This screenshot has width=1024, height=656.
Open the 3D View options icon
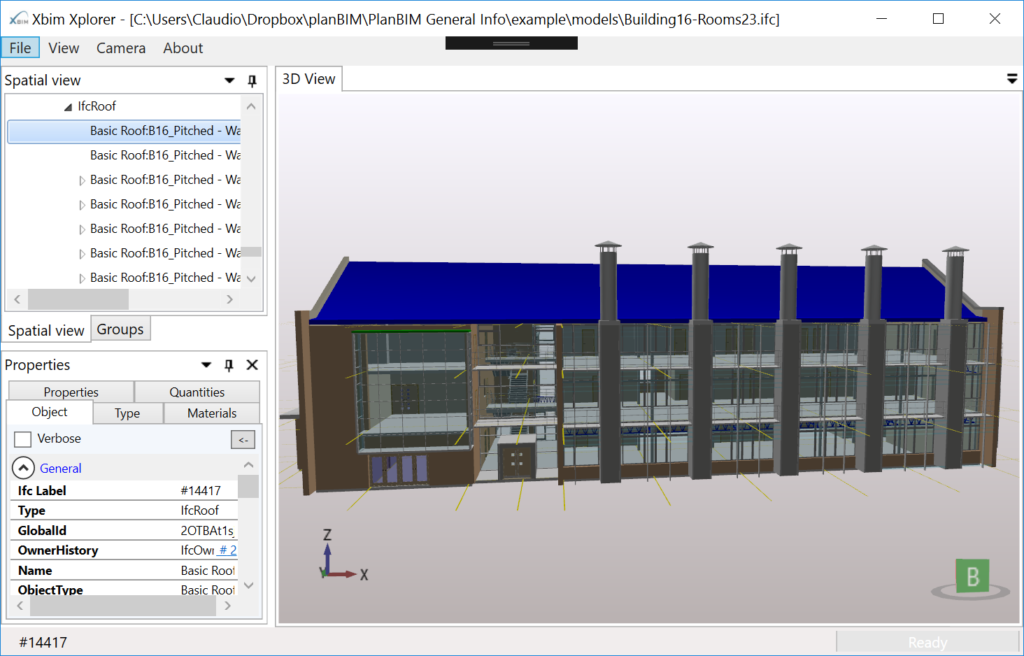pos(1011,77)
